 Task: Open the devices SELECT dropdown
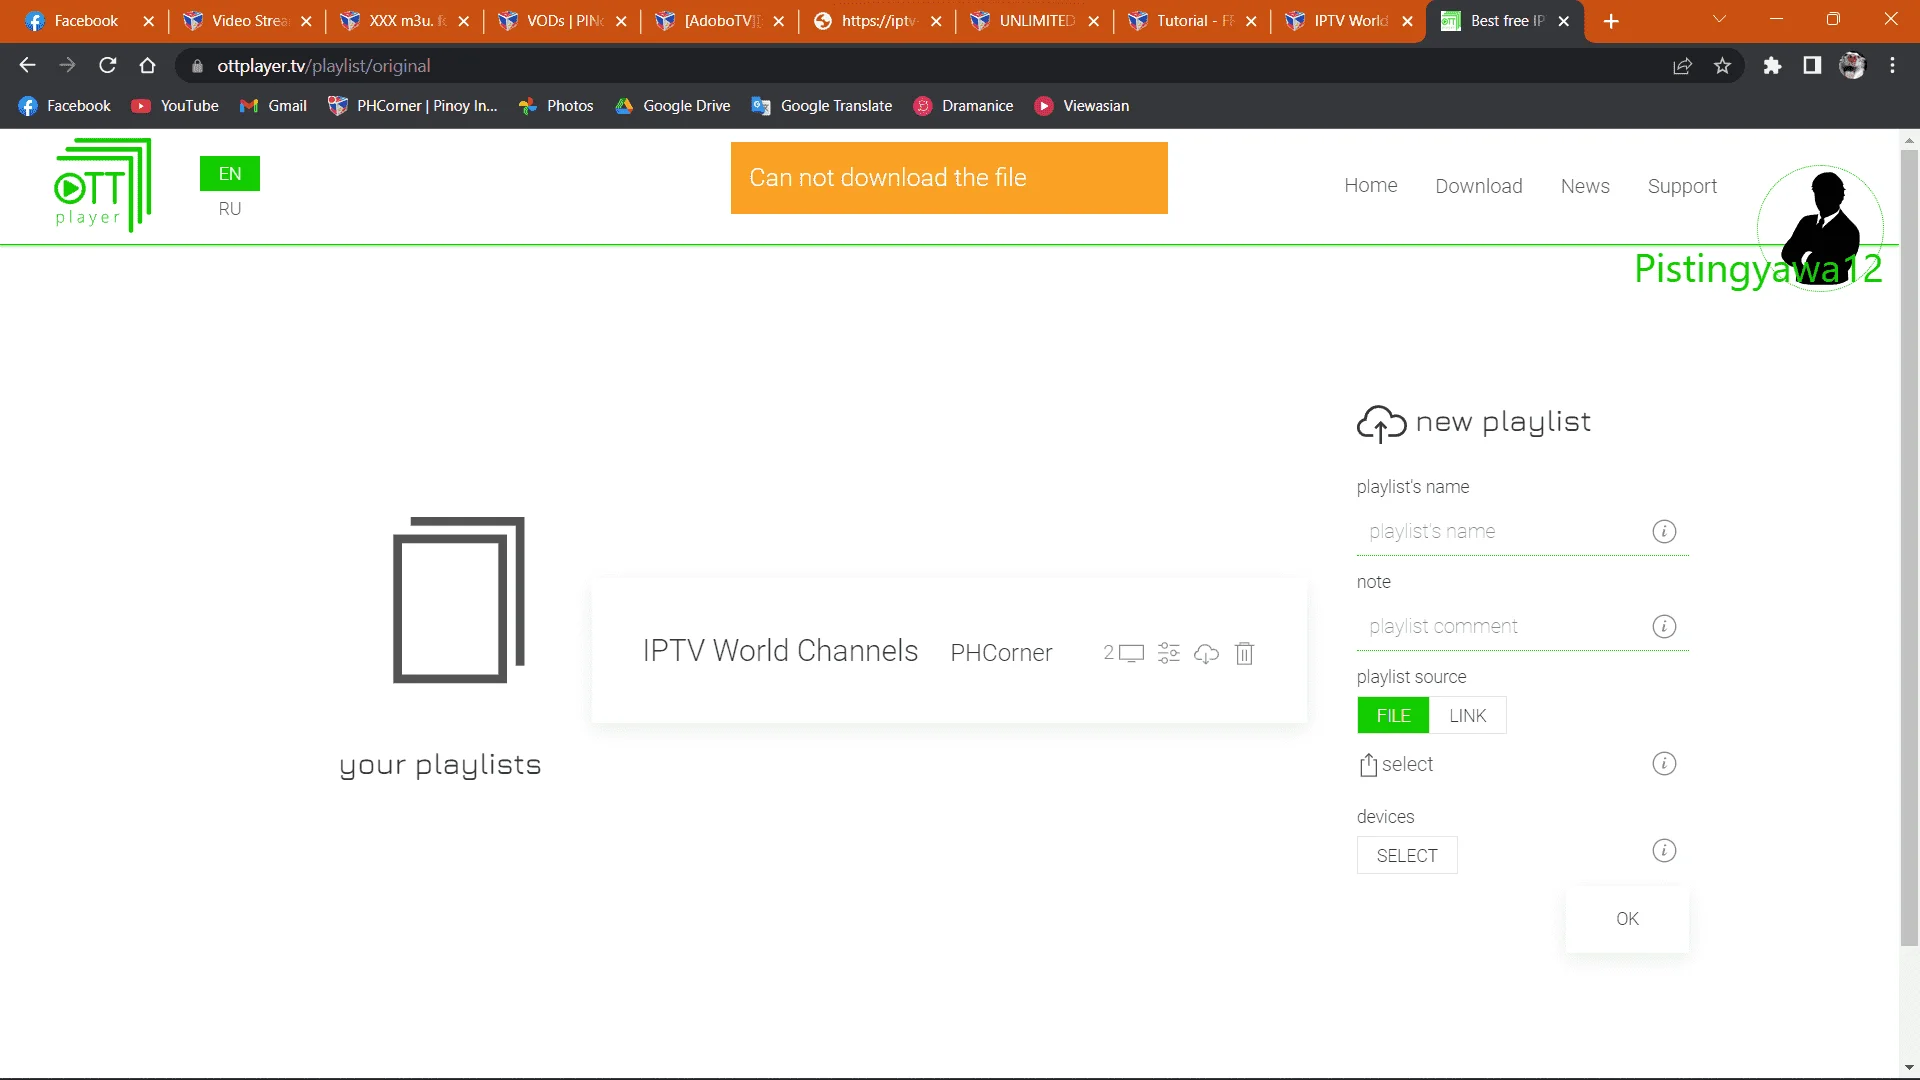click(1407, 856)
